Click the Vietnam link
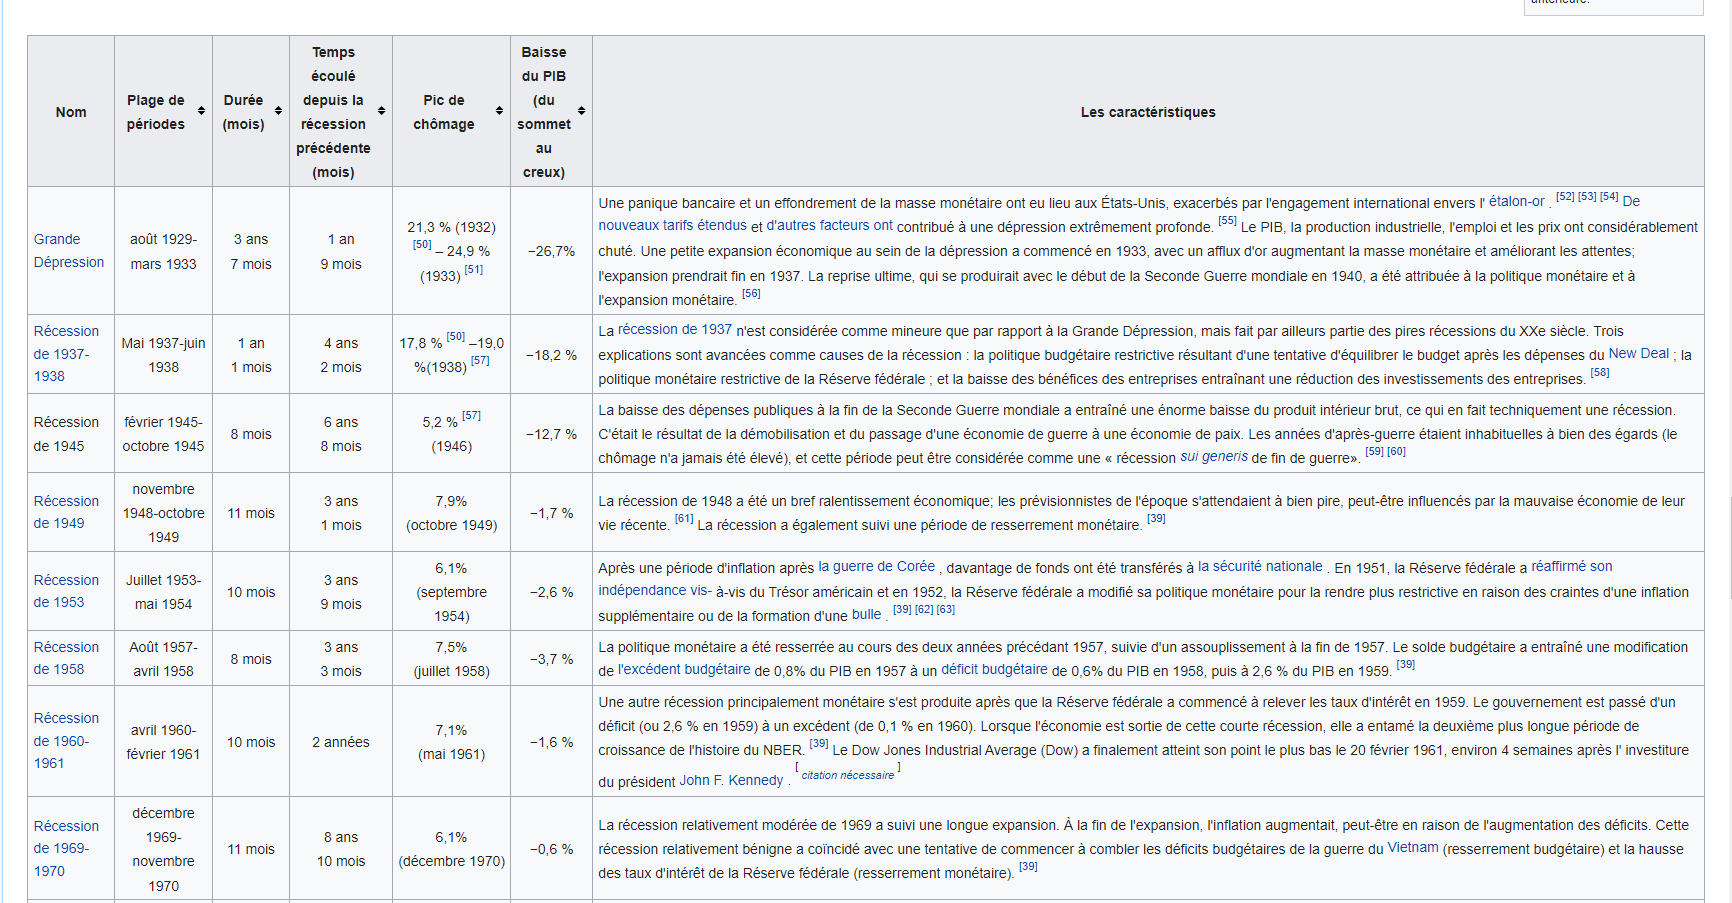This screenshot has width=1732, height=903. pos(1413,847)
